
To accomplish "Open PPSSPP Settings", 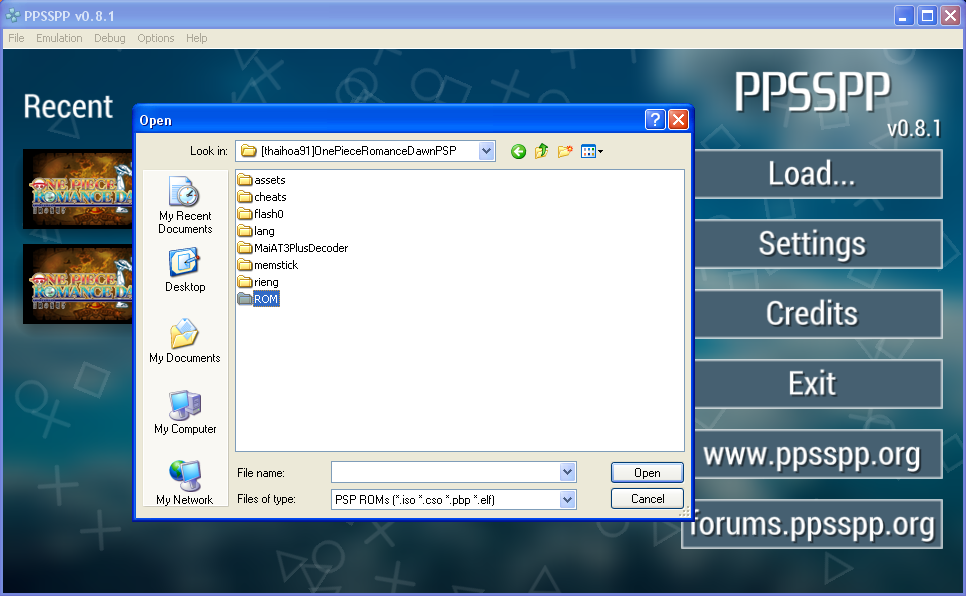I will coord(819,243).
